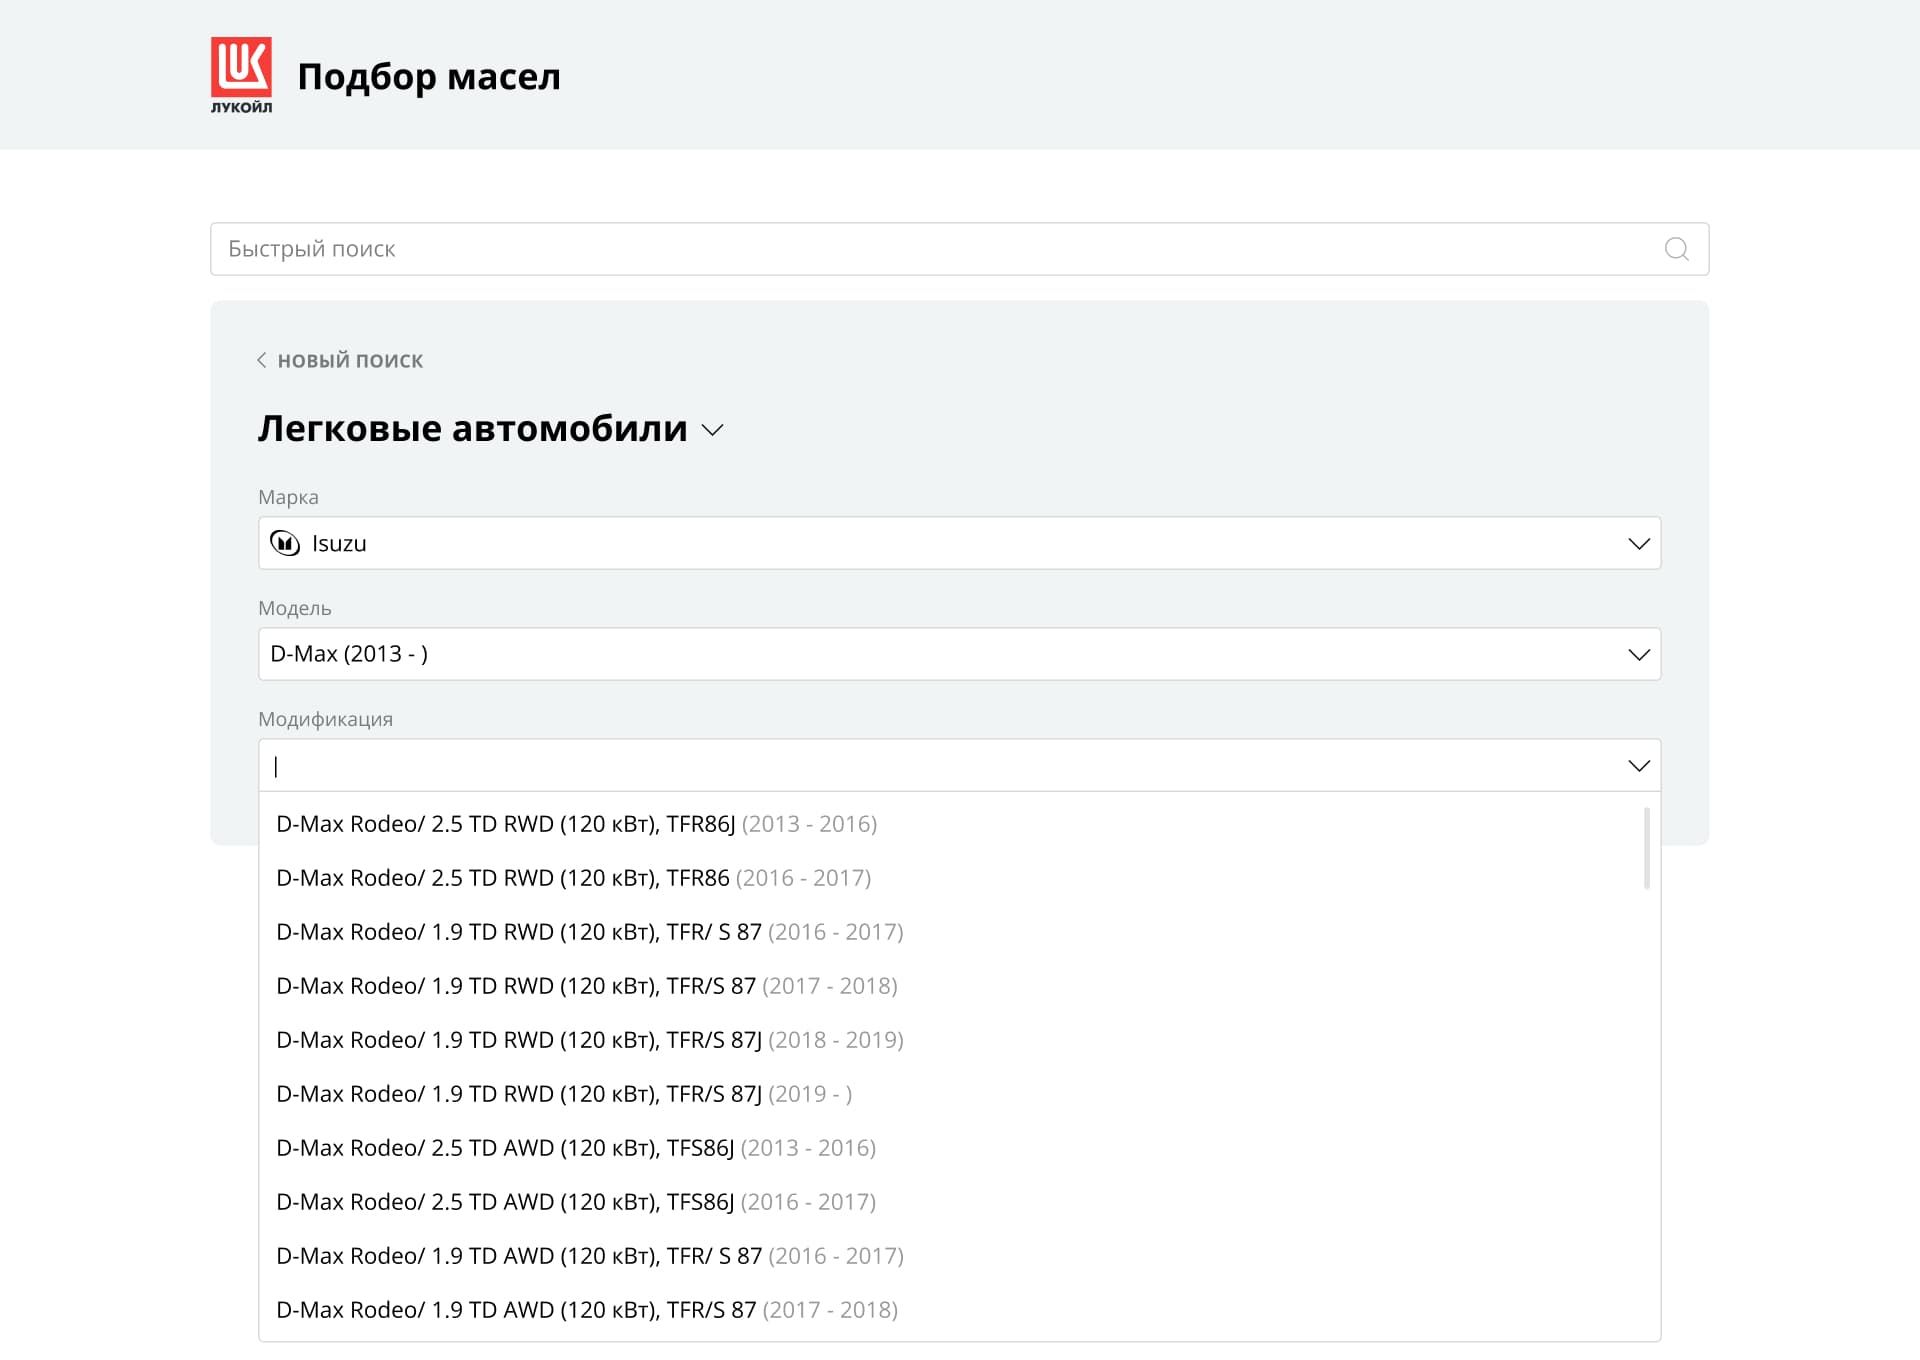Expand the Легковые автомобили category chevron
Image resolution: width=1920 pixels, height=1360 pixels.
coord(712,430)
